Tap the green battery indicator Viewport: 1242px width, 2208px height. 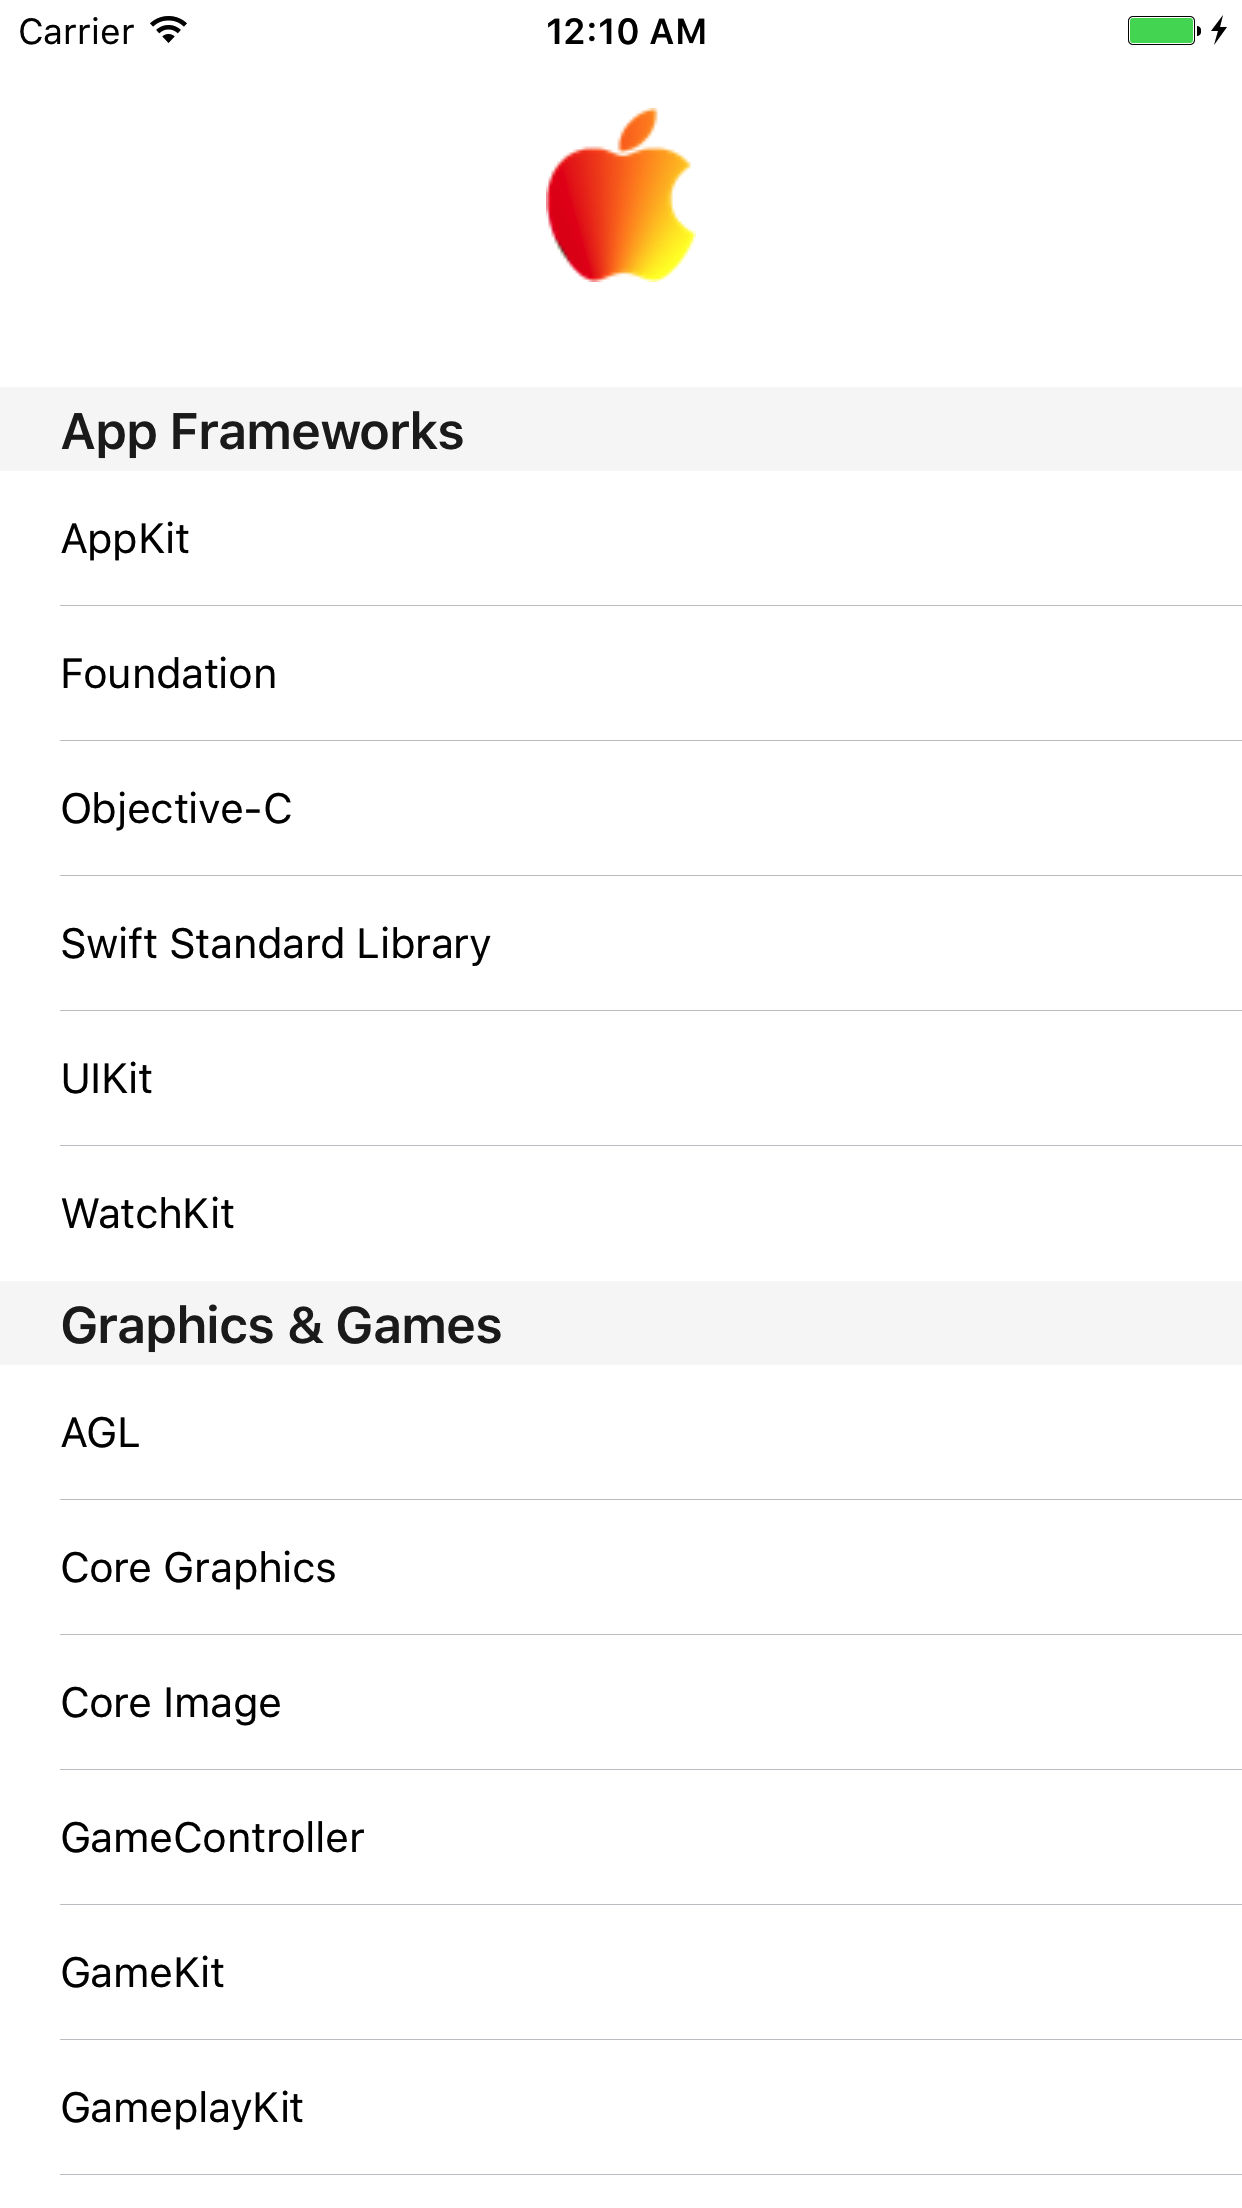coord(1162,31)
